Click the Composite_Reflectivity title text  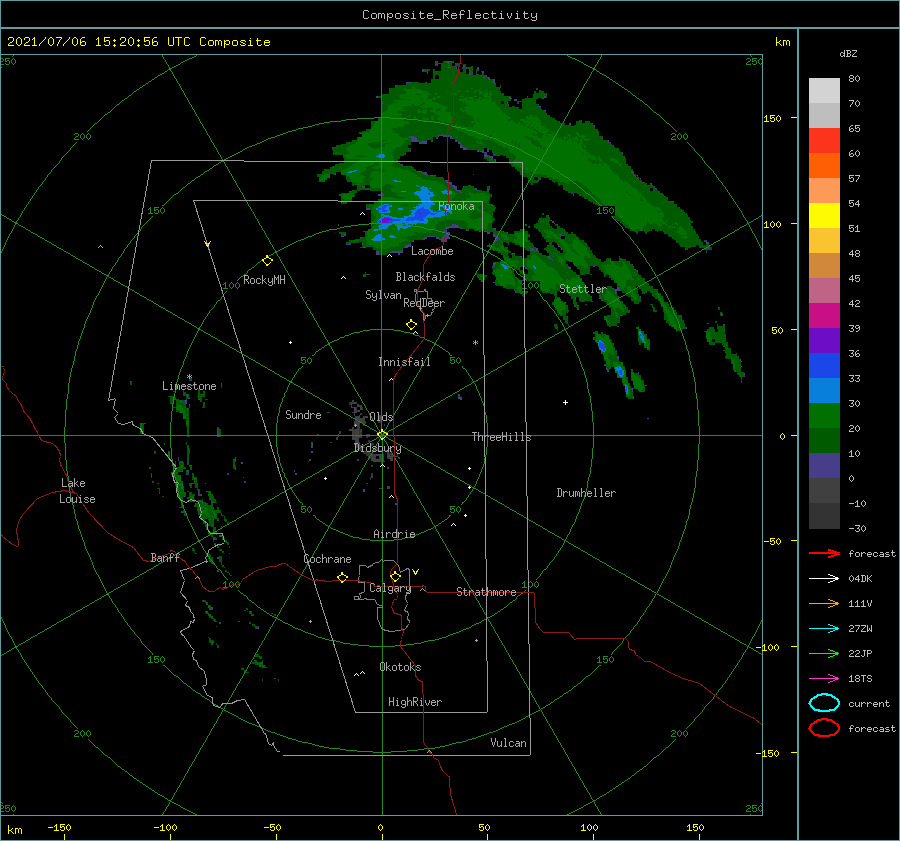click(x=450, y=15)
